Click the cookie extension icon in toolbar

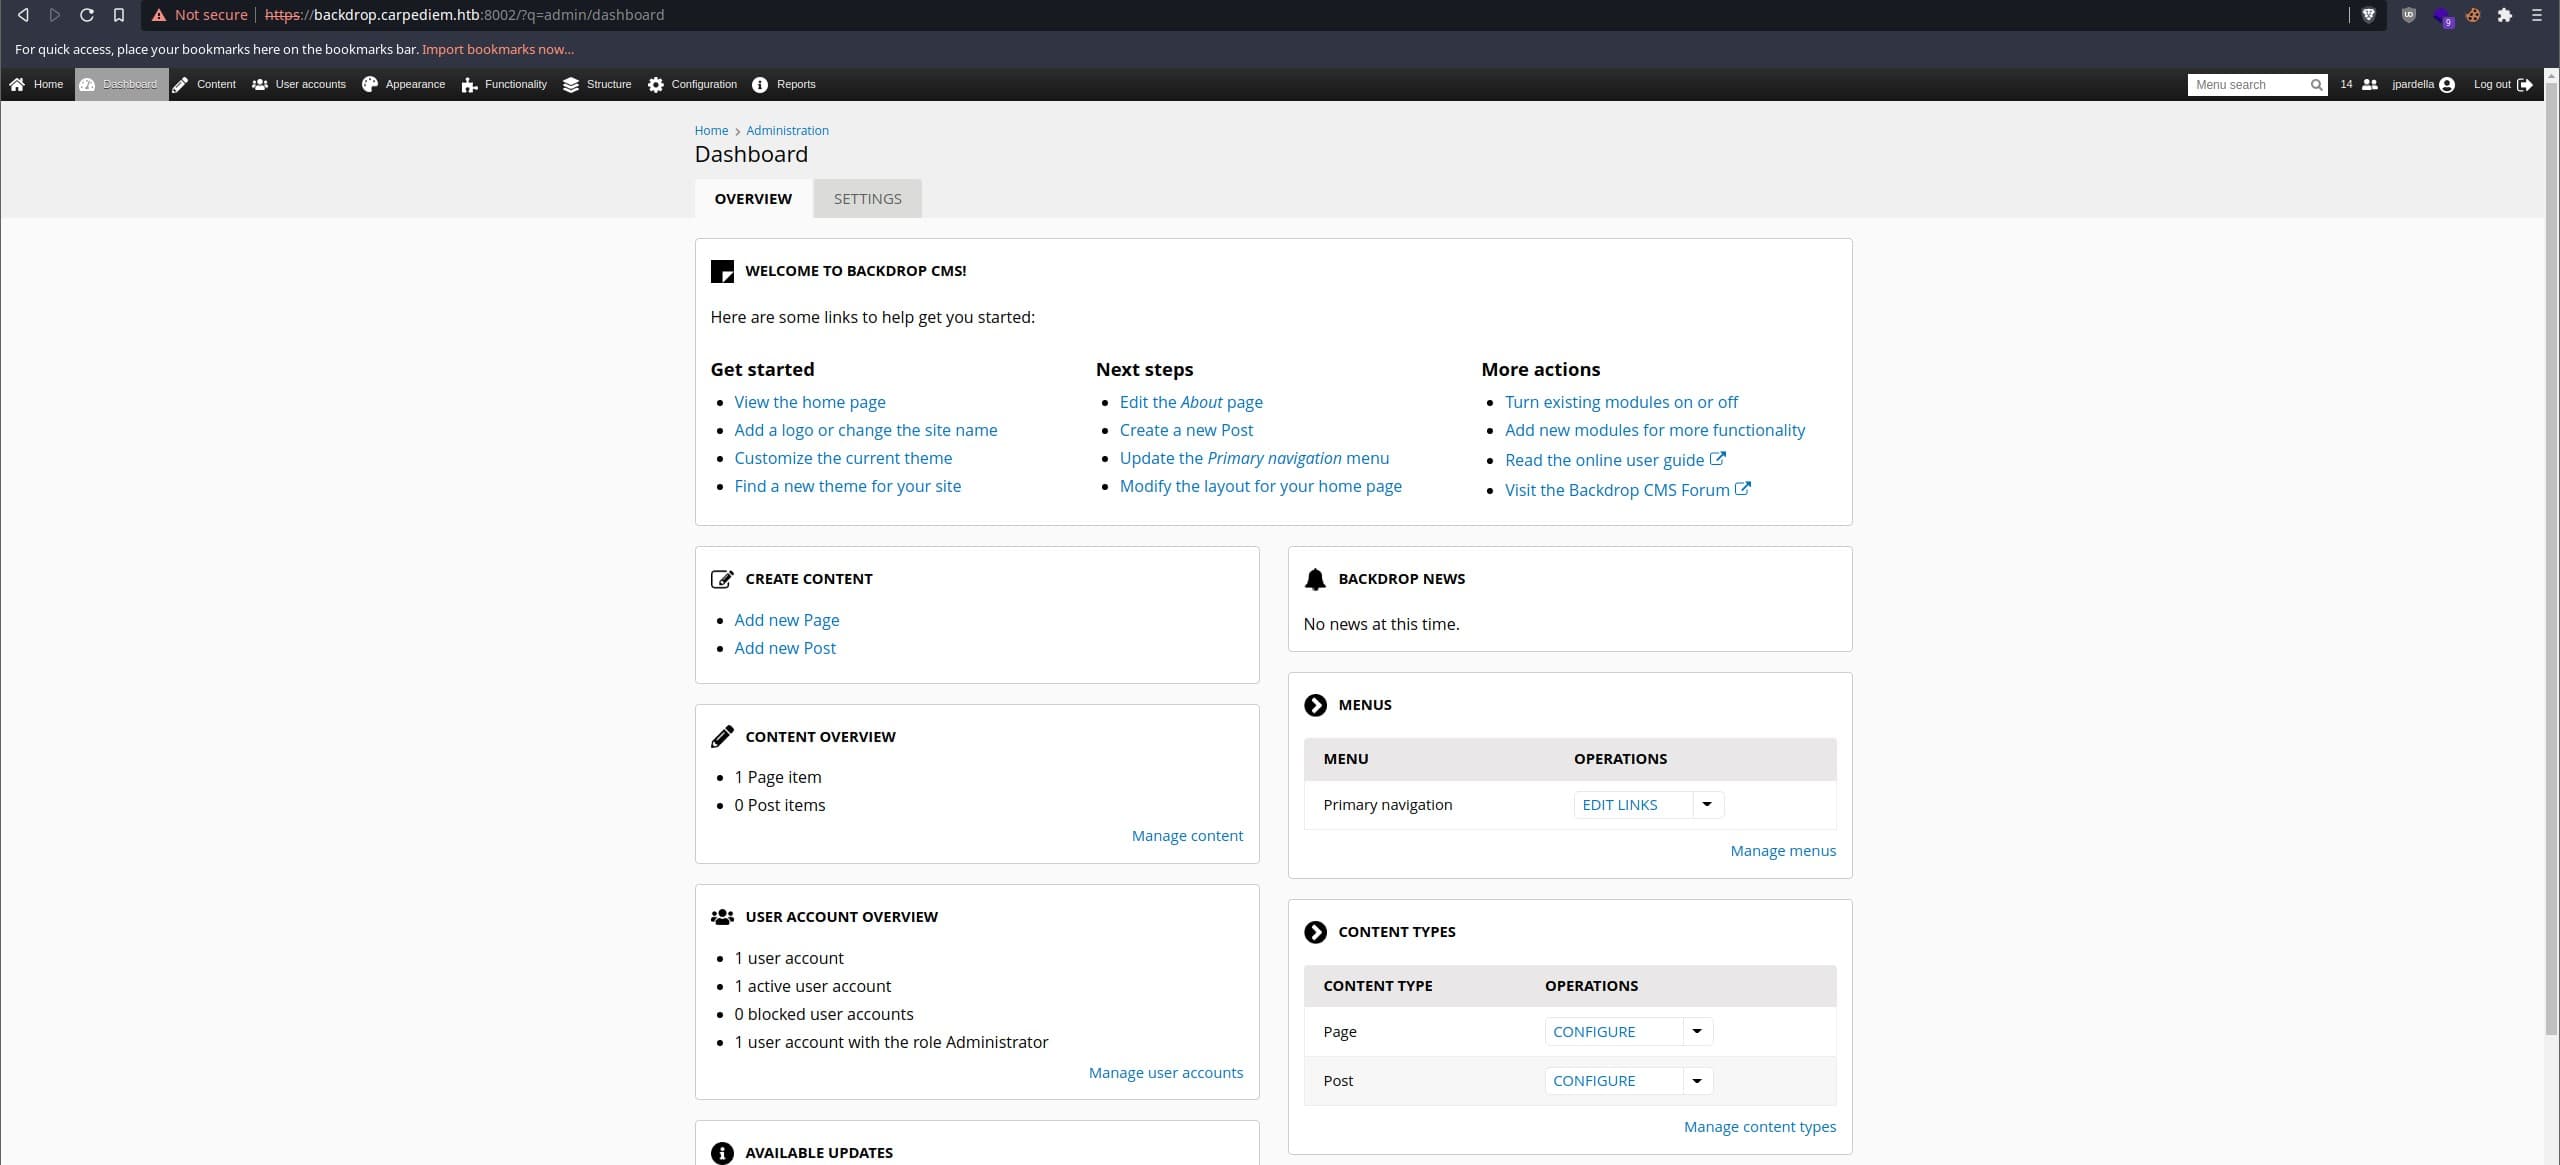(x=2472, y=15)
